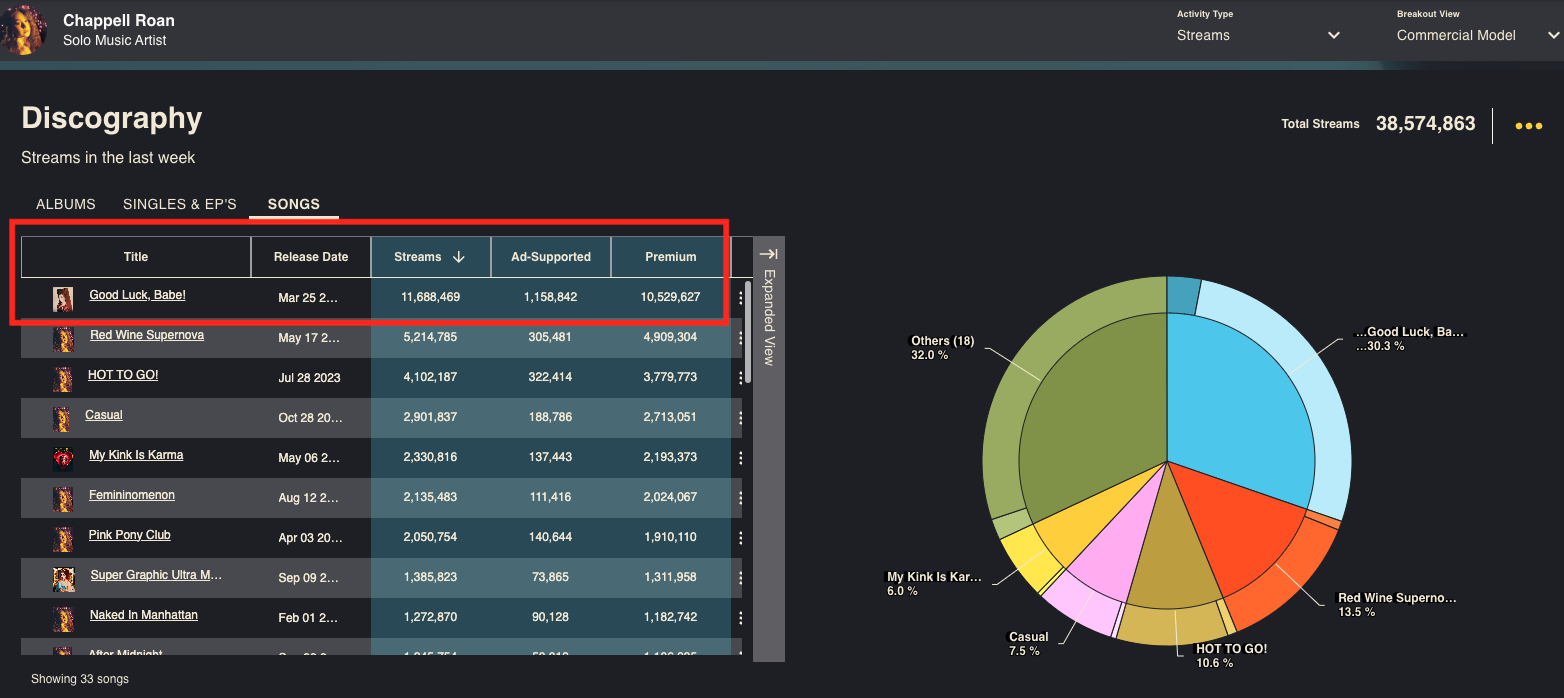
Task: Open the Casual song link
Action: (104, 415)
